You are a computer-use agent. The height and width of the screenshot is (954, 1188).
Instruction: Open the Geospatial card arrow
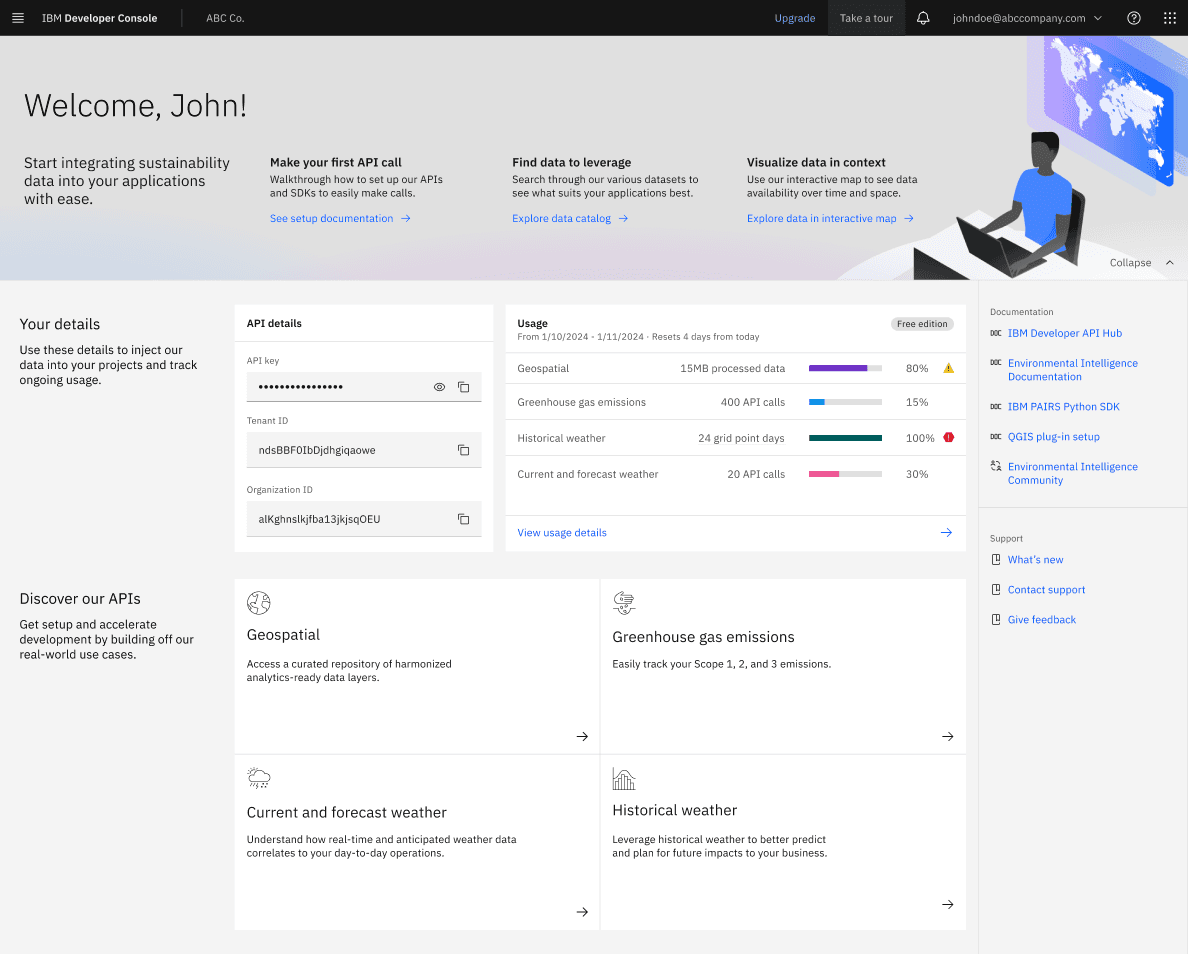(x=582, y=737)
